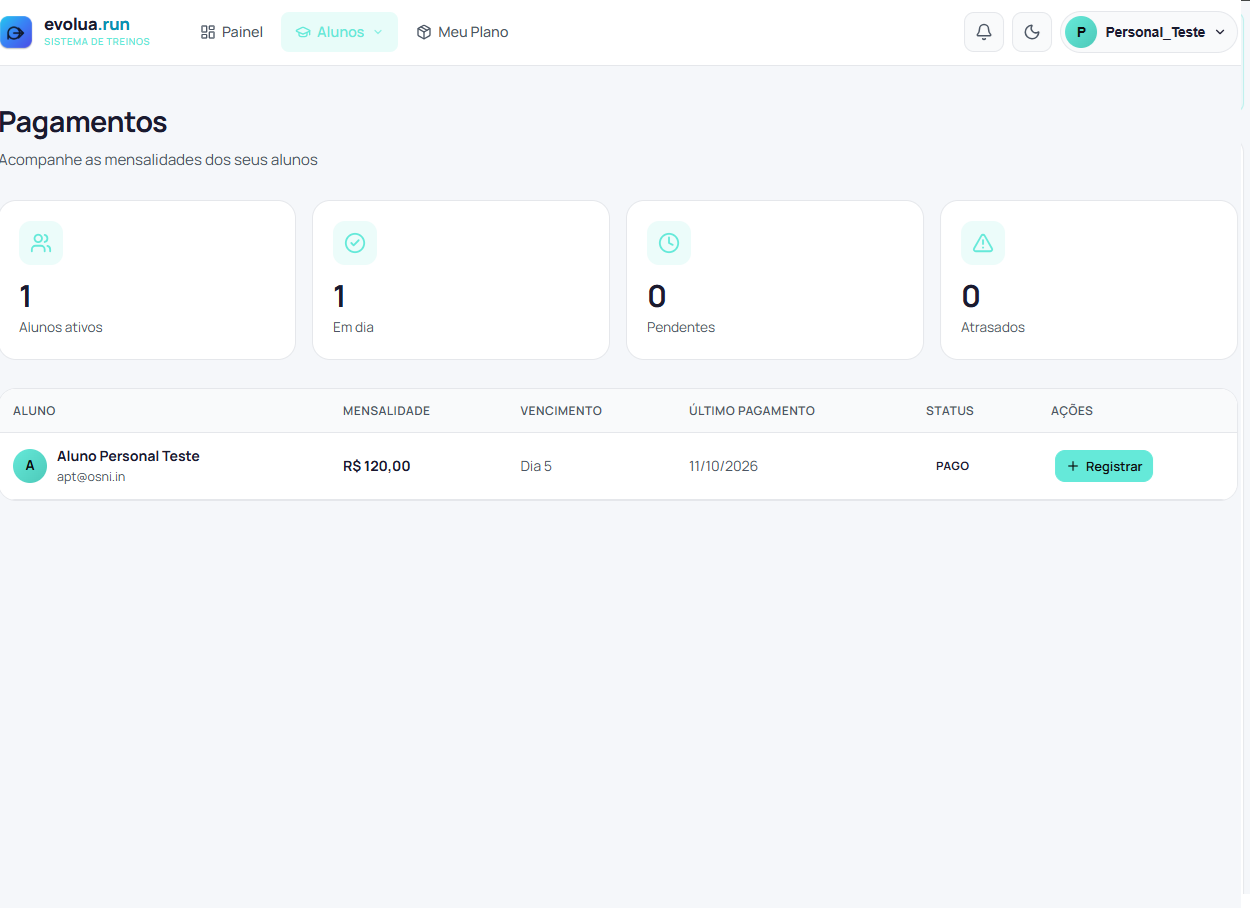Click the graduation cap icon in Alunos
This screenshot has width=1250, height=908.
pyautogui.click(x=304, y=32)
